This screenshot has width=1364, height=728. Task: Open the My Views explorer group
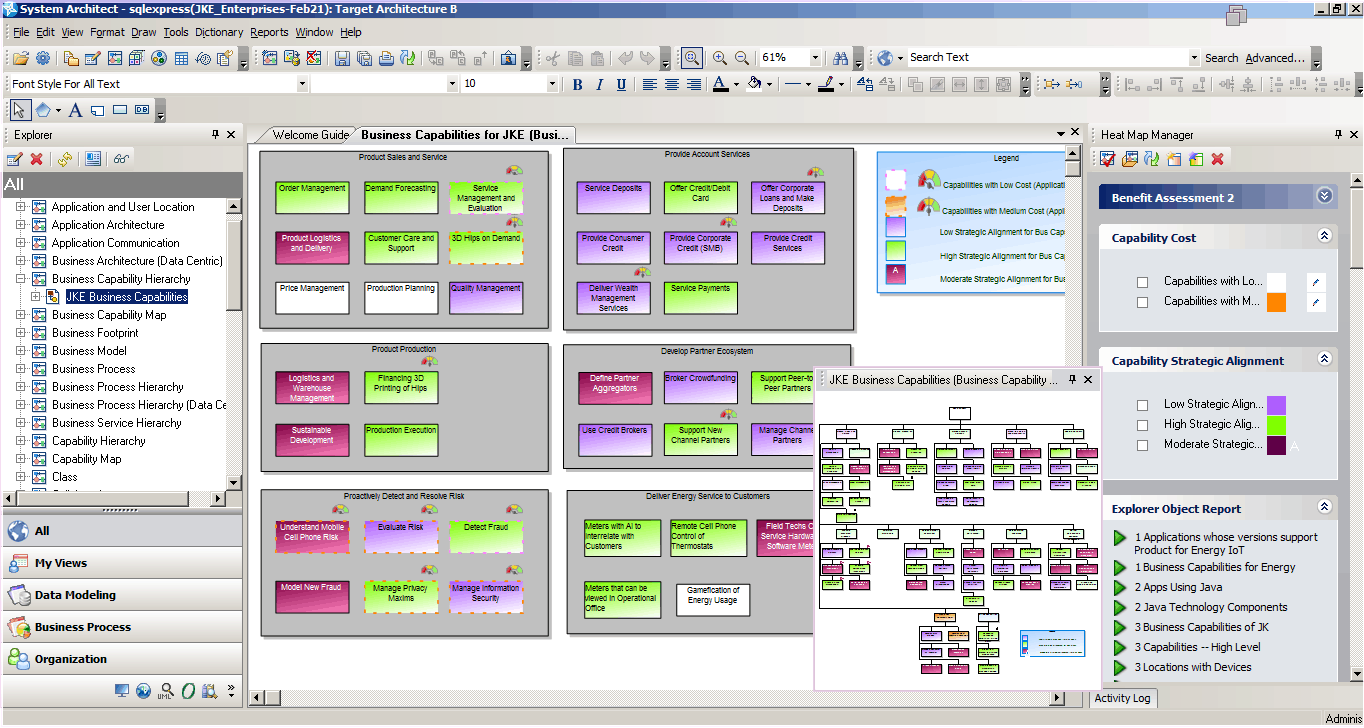(x=122, y=563)
